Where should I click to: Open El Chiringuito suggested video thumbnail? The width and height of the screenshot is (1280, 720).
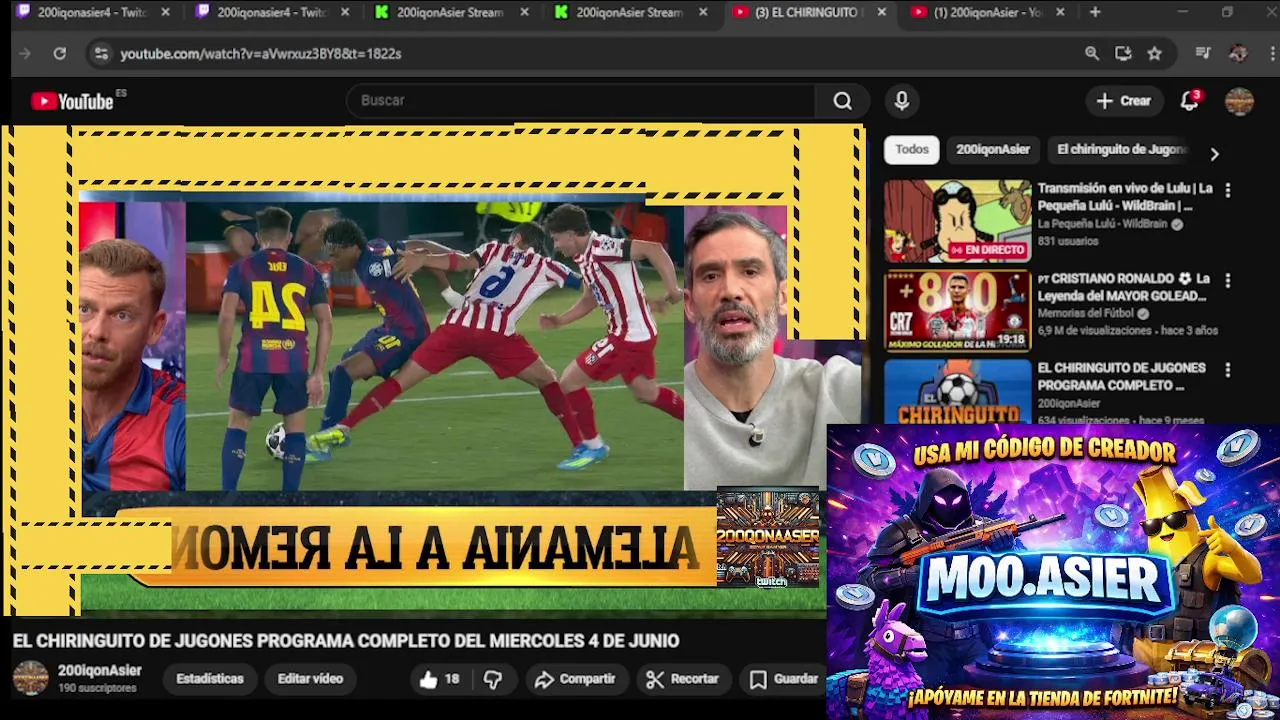click(957, 391)
